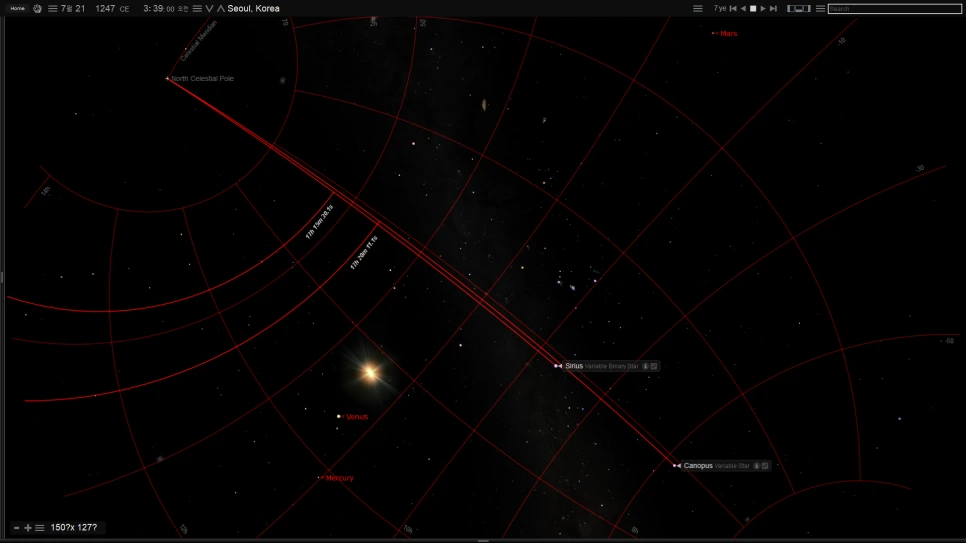
Task: Click the bright Sun in the sky view
Action: pyautogui.click(x=370, y=372)
